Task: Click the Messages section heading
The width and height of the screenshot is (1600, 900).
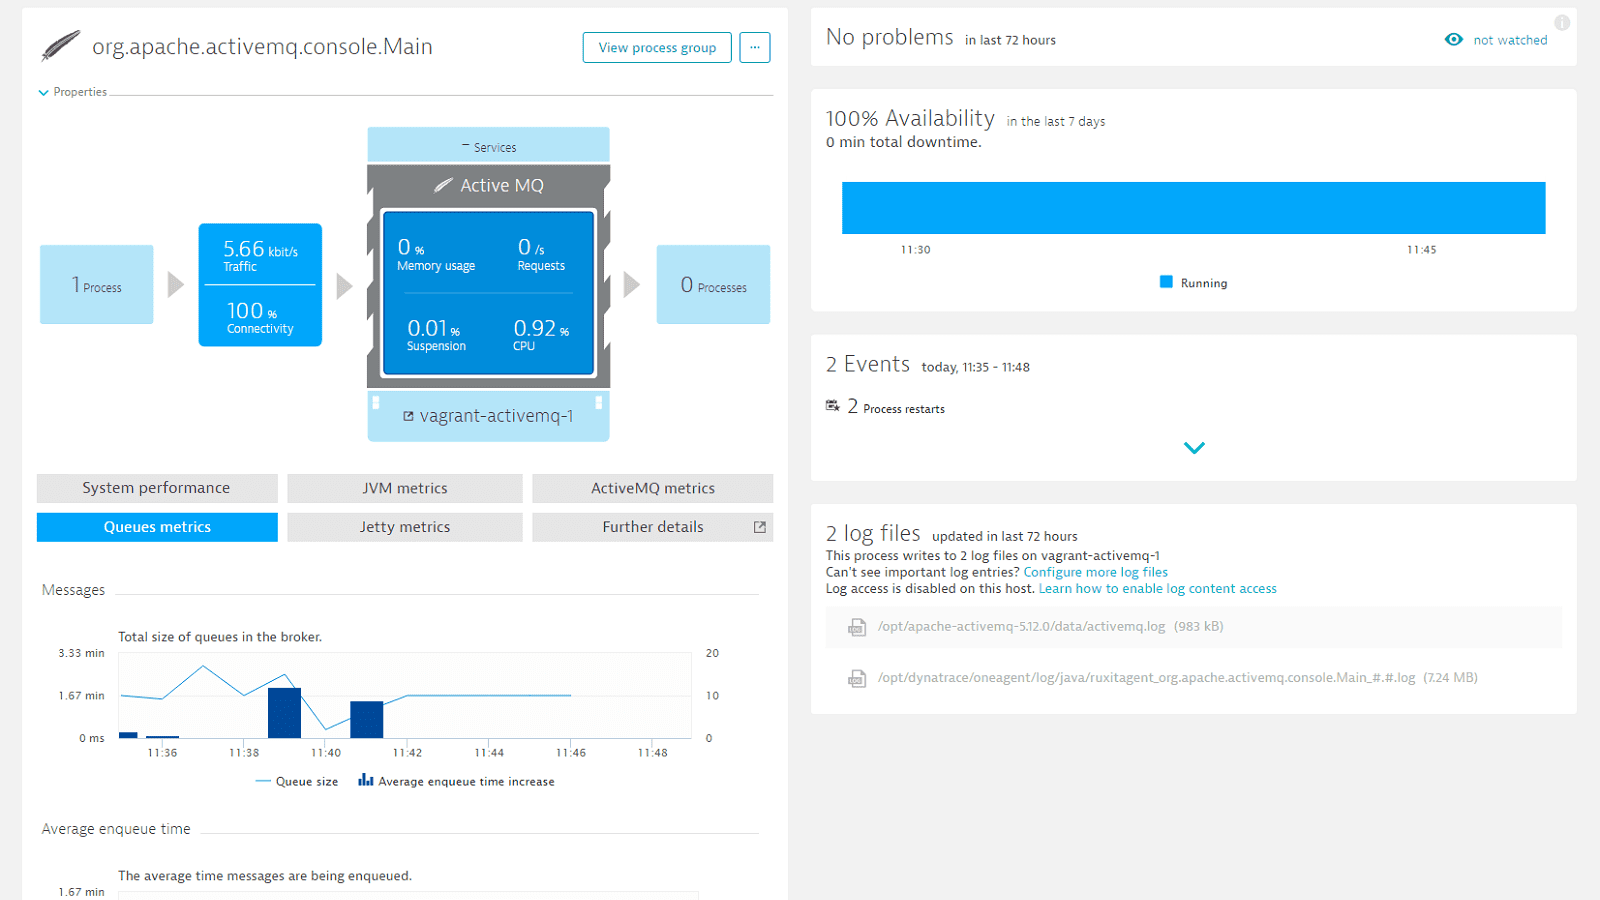Action: (73, 590)
